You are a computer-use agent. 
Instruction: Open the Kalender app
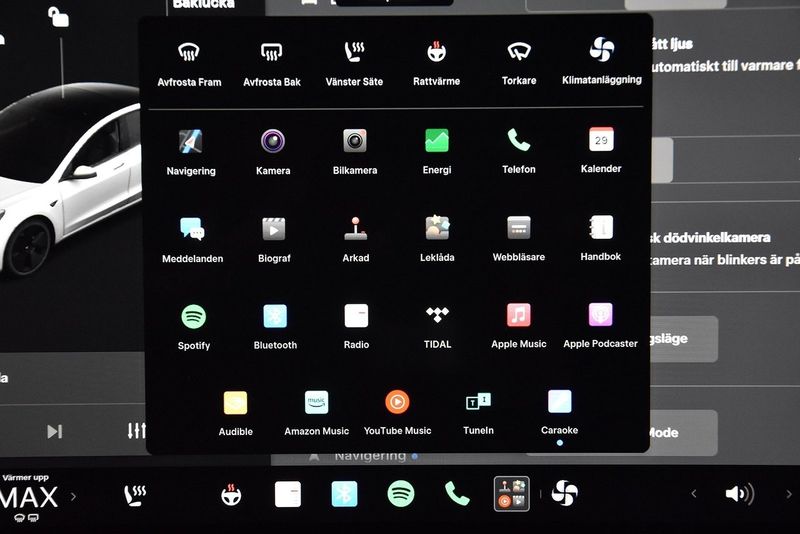point(601,150)
